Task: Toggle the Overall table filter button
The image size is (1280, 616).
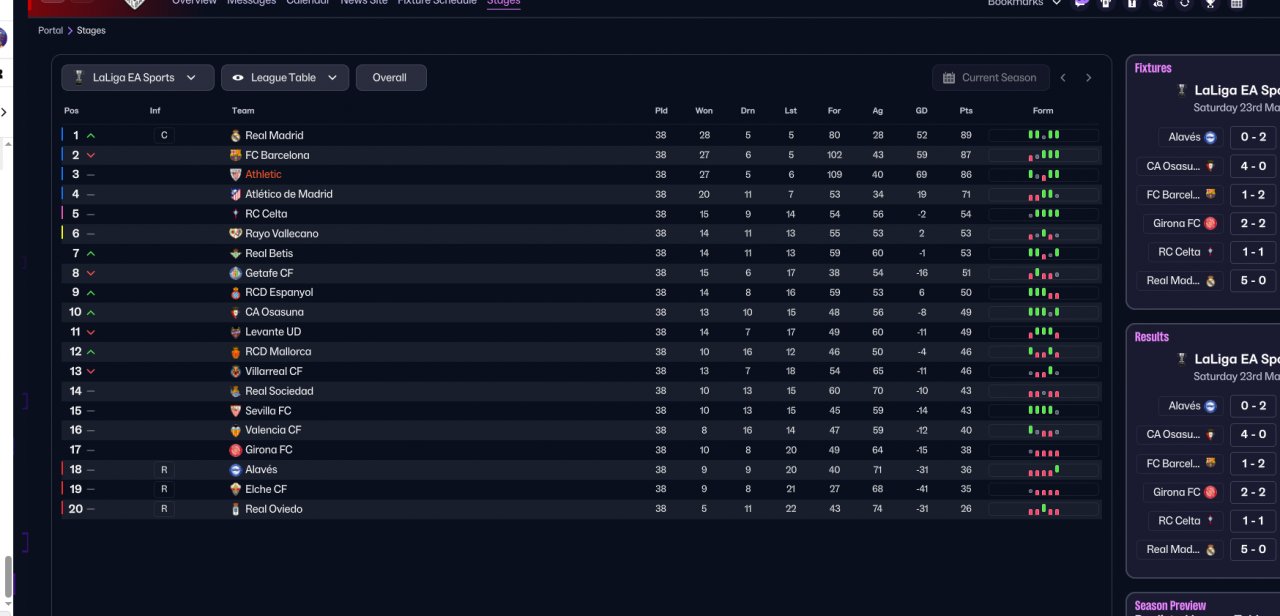Action: pos(390,78)
